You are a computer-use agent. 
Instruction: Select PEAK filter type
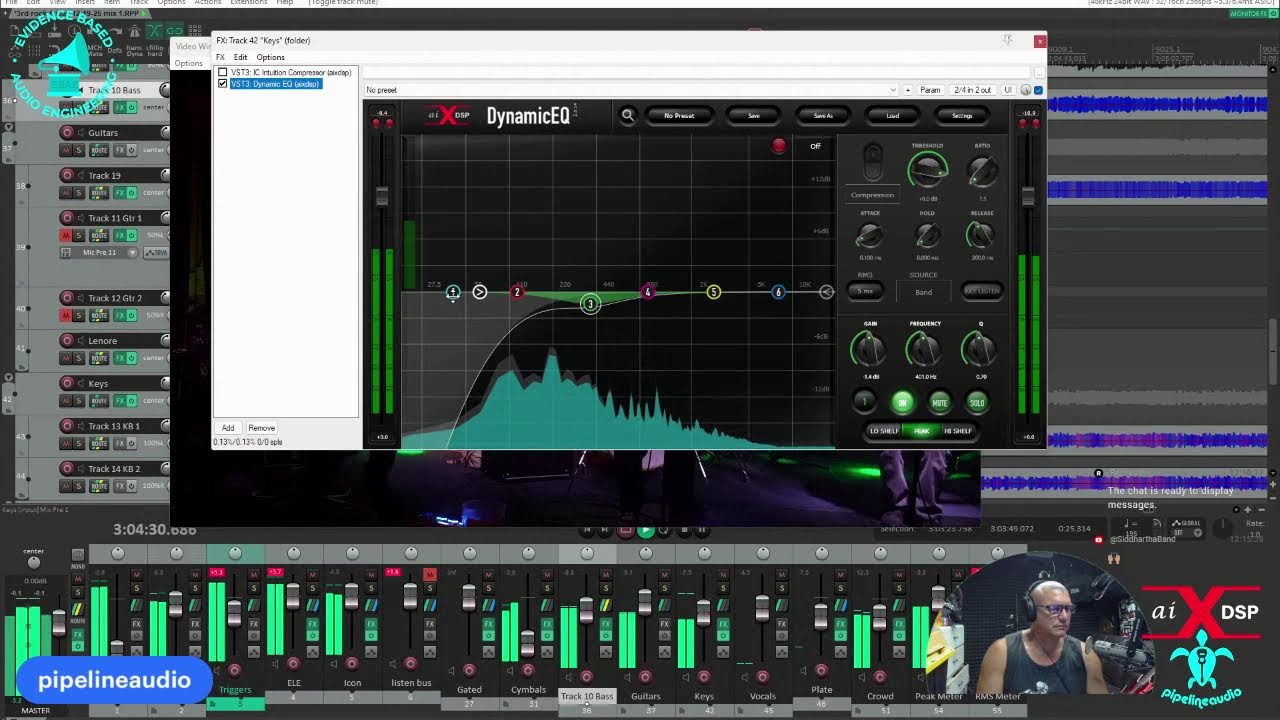pyautogui.click(x=921, y=431)
